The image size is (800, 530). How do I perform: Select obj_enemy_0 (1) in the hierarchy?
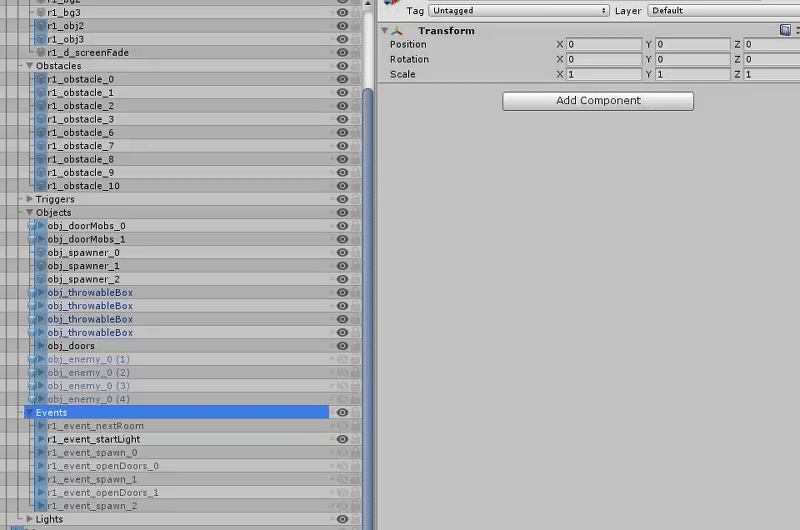(89, 359)
